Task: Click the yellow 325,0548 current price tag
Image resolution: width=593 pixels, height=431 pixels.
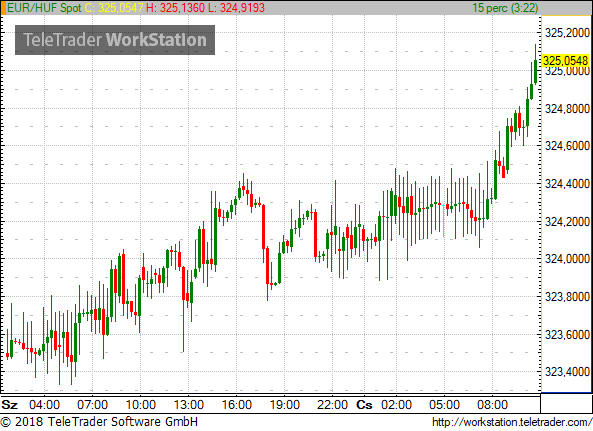Action: coord(566,61)
